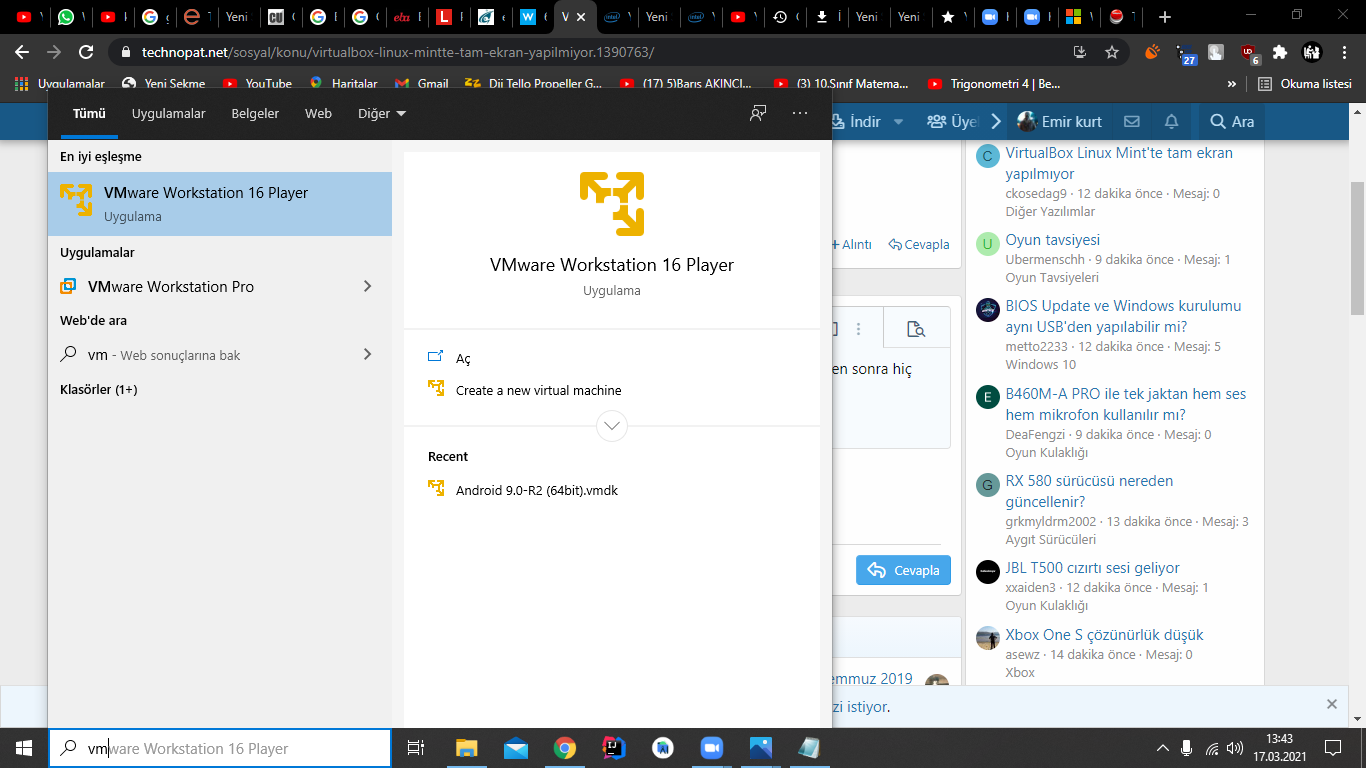Open the Xbox One S çözünürlük düşük thread
The image size is (1366, 768).
tap(1105, 635)
